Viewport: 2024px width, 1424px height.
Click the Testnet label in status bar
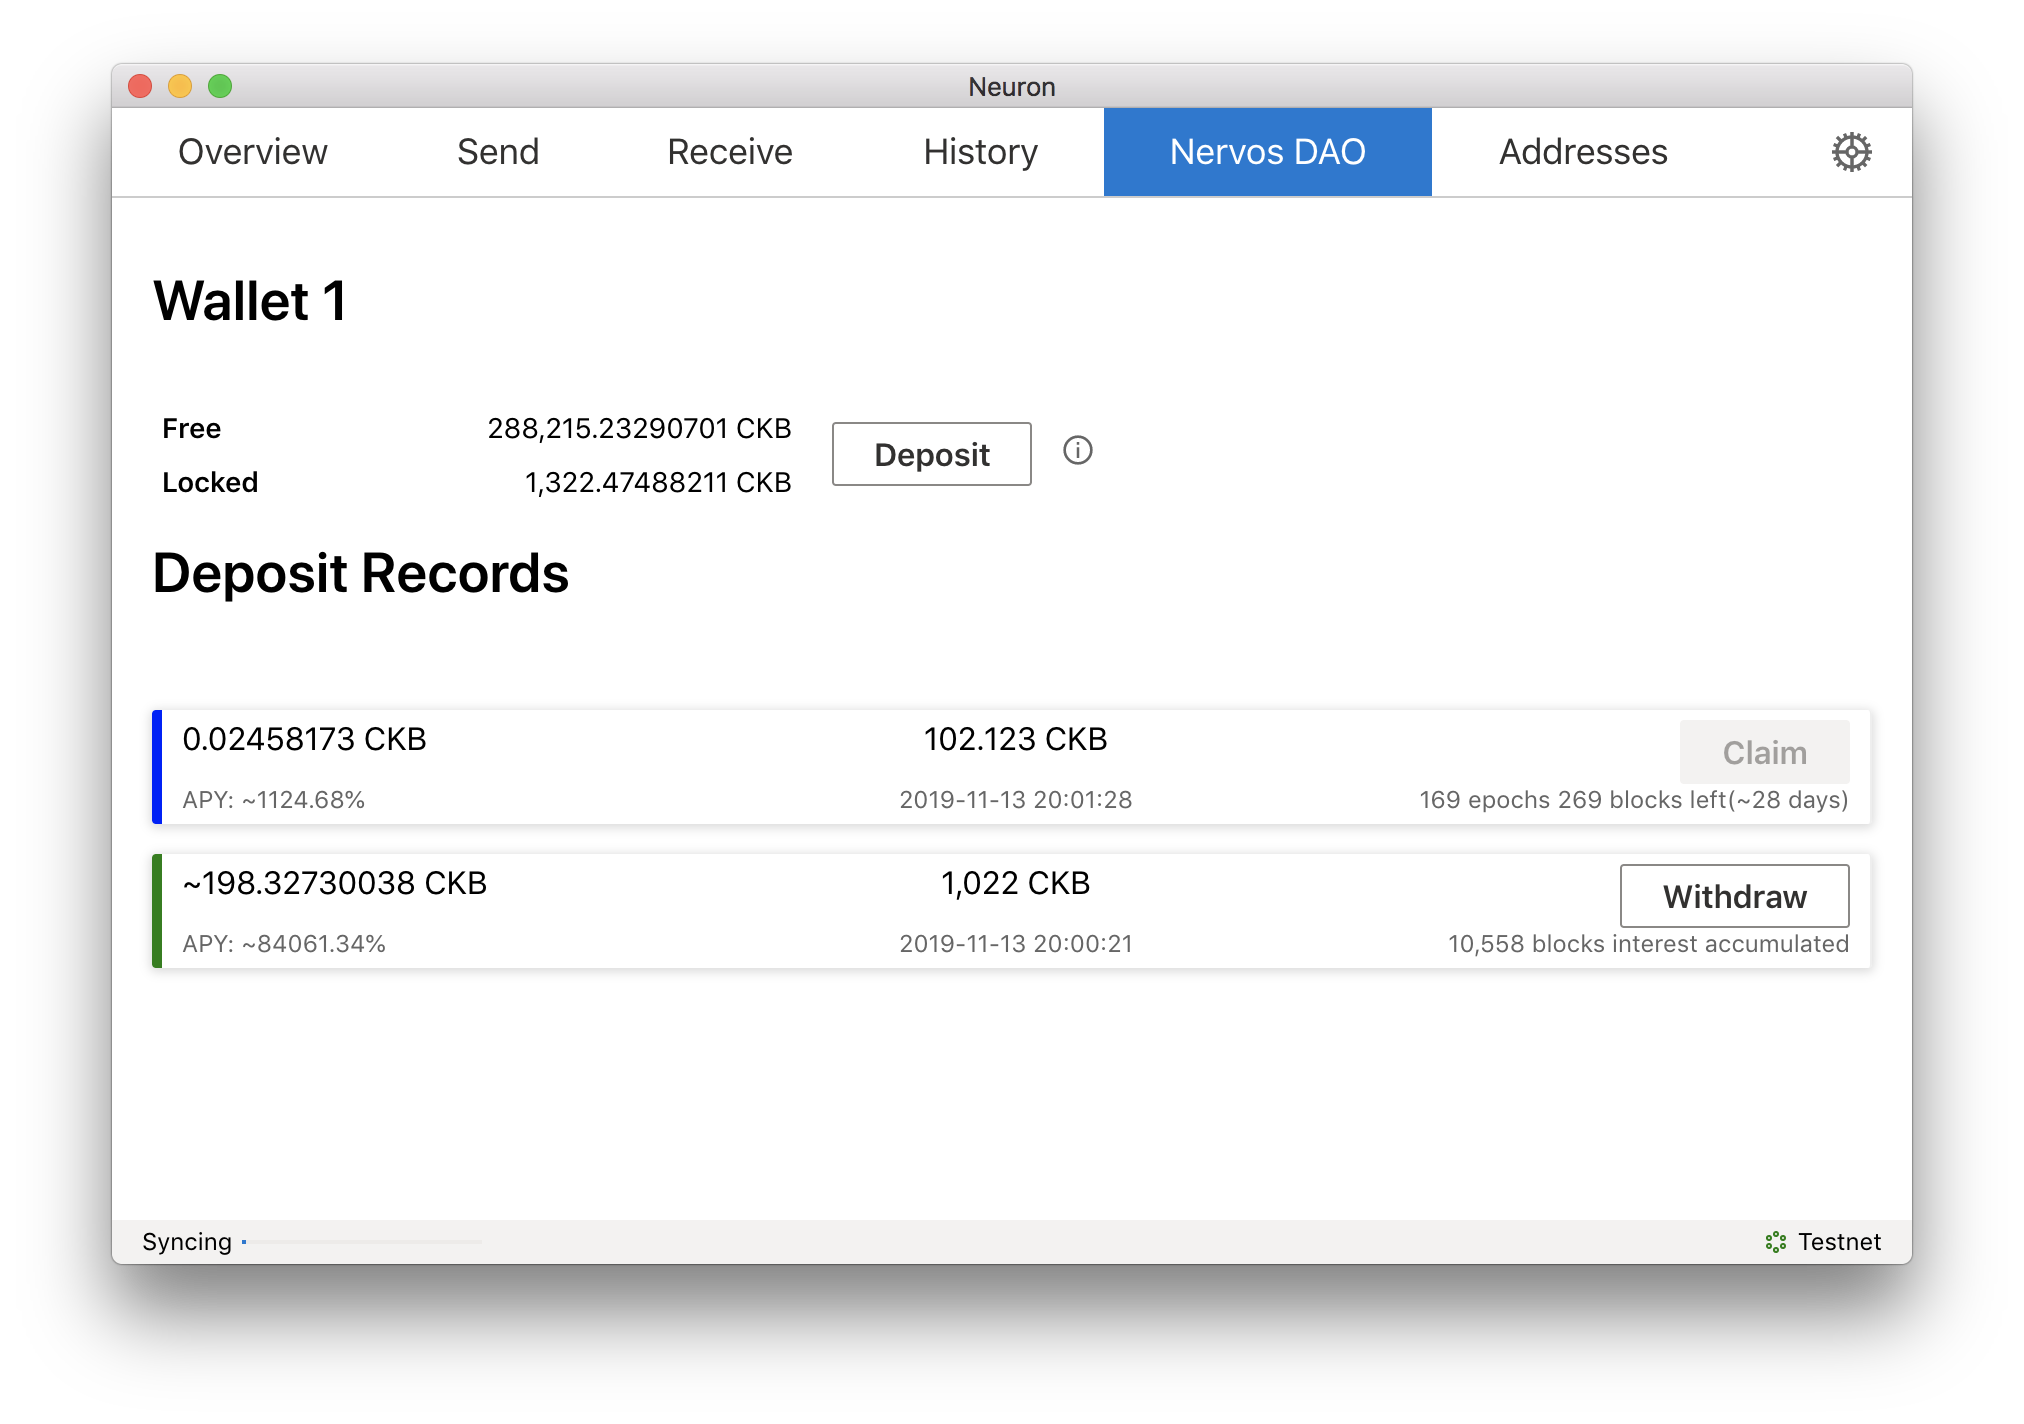coord(1839,1242)
